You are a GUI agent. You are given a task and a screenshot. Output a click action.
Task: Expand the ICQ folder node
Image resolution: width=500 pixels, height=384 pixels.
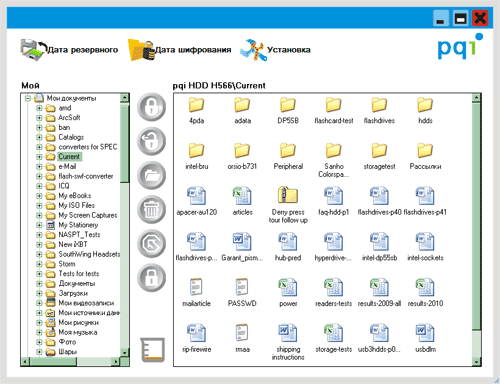tap(39, 186)
